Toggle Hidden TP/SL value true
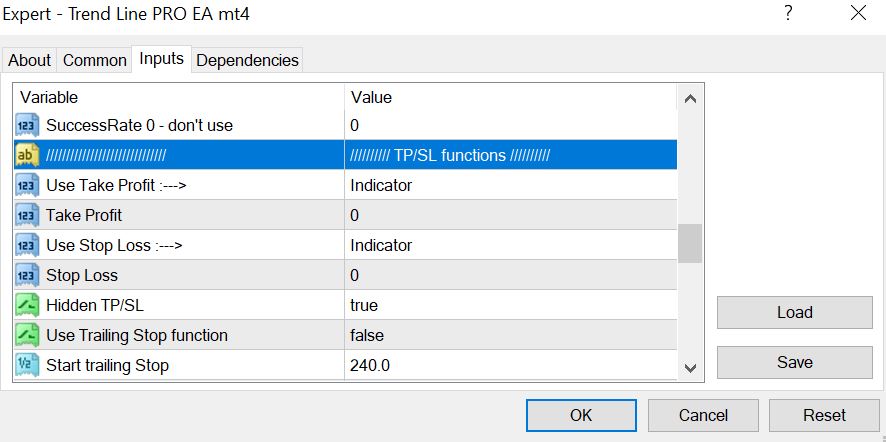886x442 pixels. pyautogui.click(x=511, y=305)
